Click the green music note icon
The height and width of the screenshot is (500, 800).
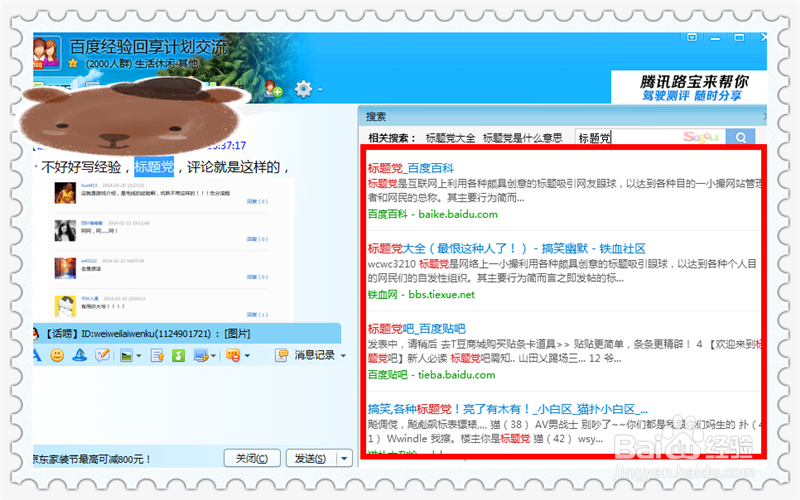pos(178,355)
